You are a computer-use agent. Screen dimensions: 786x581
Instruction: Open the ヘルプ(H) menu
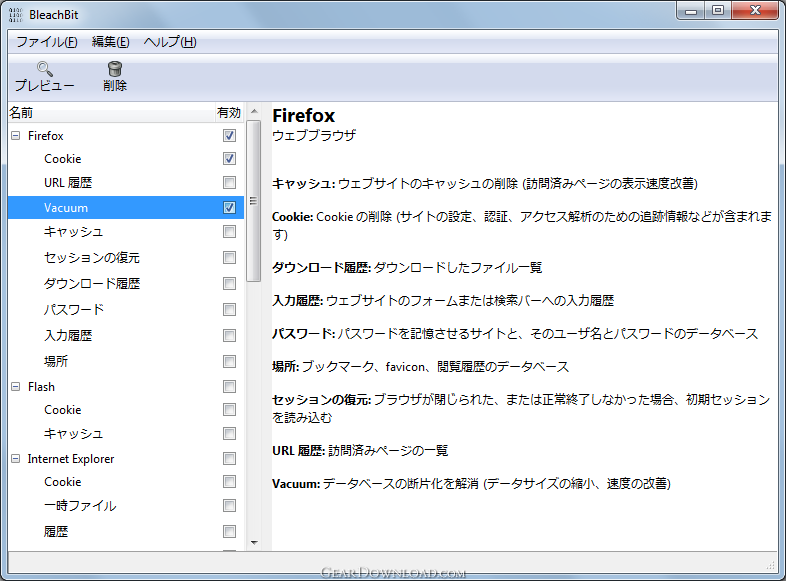(170, 42)
